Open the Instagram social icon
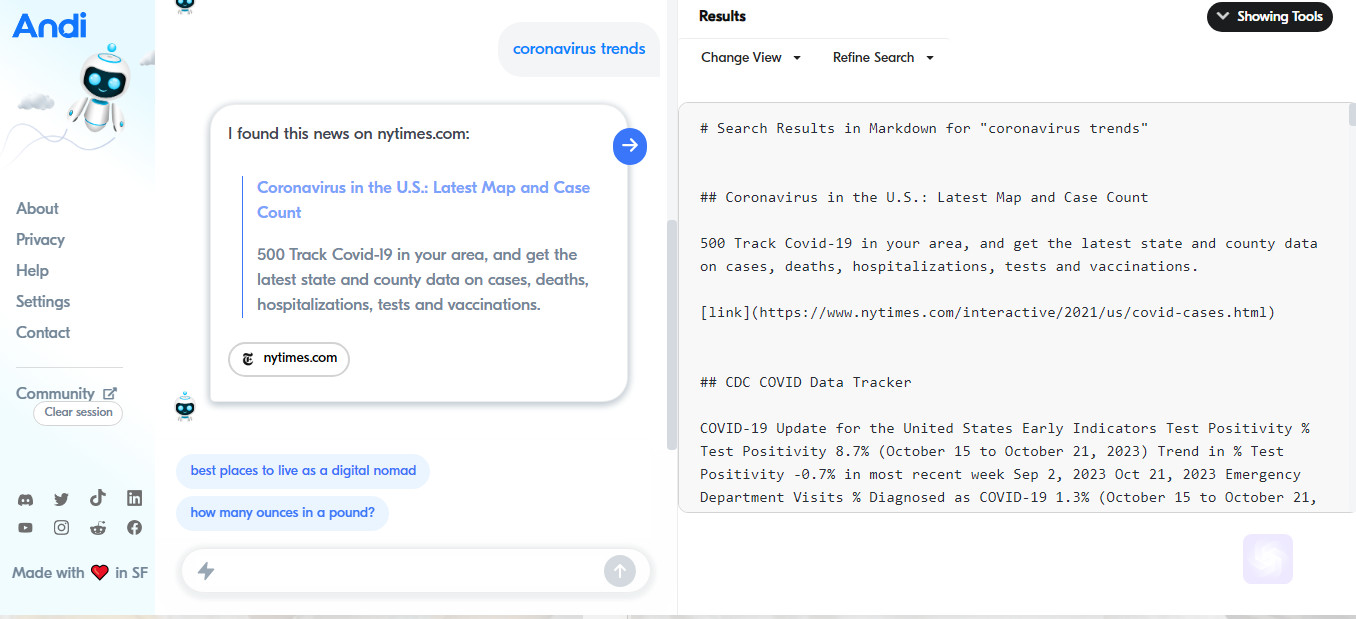Viewport: 1356px width, 619px height. (61, 528)
